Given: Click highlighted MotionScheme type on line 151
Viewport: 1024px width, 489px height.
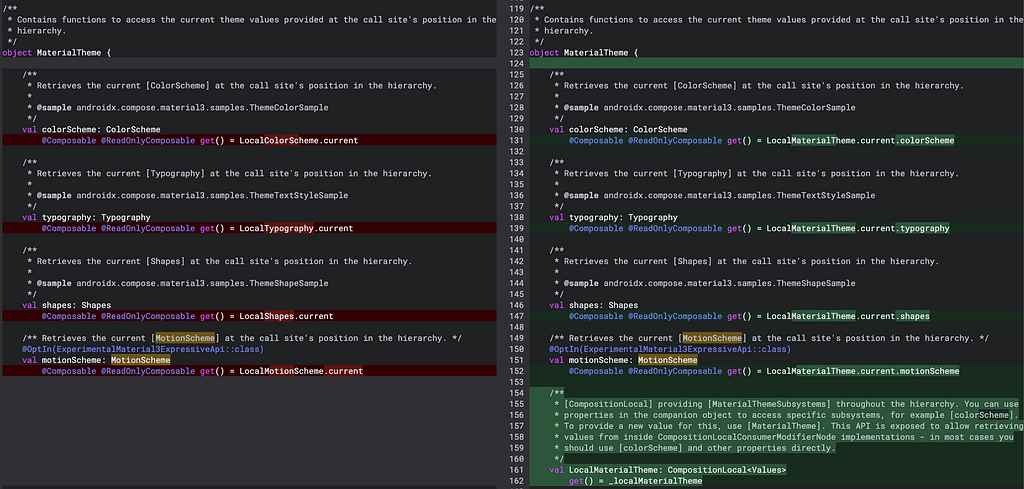Looking at the screenshot, I should point(667,360).
